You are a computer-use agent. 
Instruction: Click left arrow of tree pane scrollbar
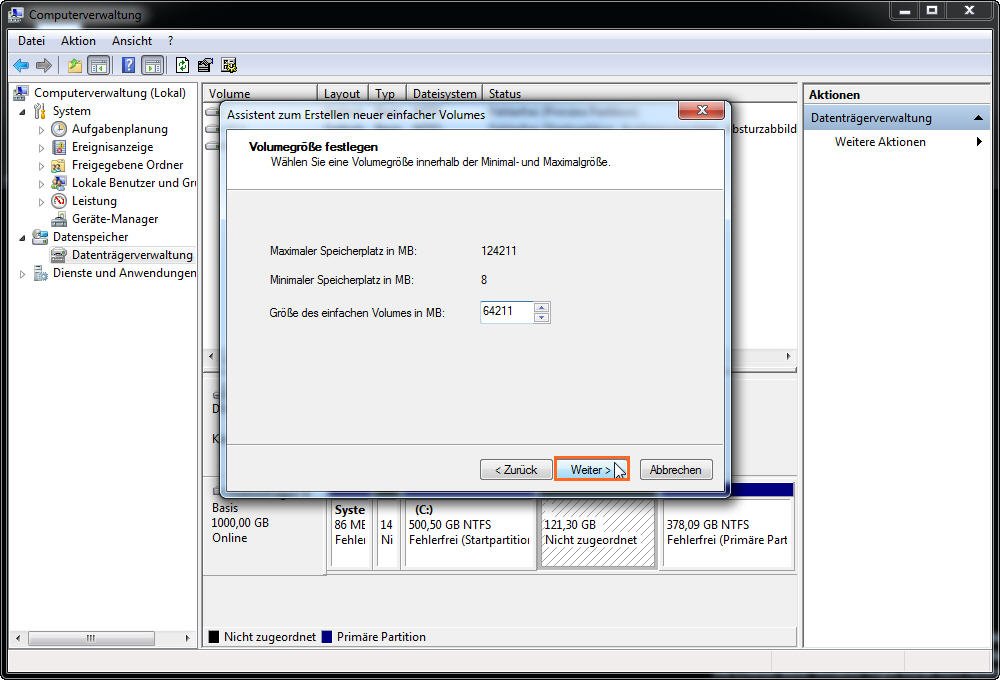click(17, 638)
